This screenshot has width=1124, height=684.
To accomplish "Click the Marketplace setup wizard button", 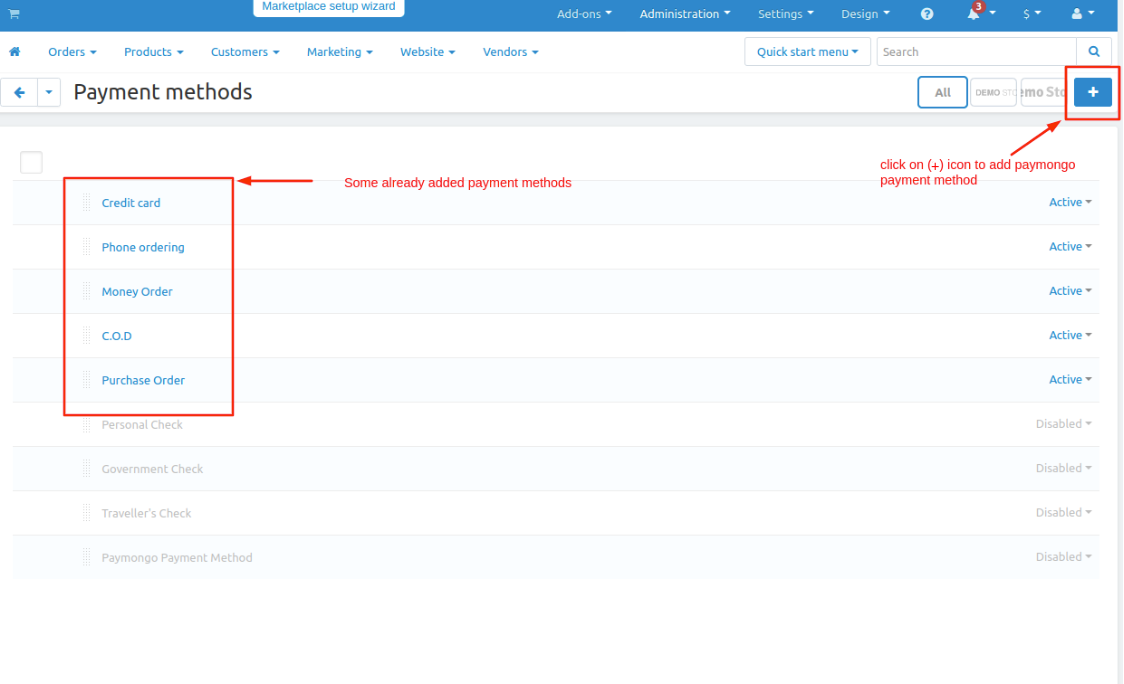I will click(328, 7).
